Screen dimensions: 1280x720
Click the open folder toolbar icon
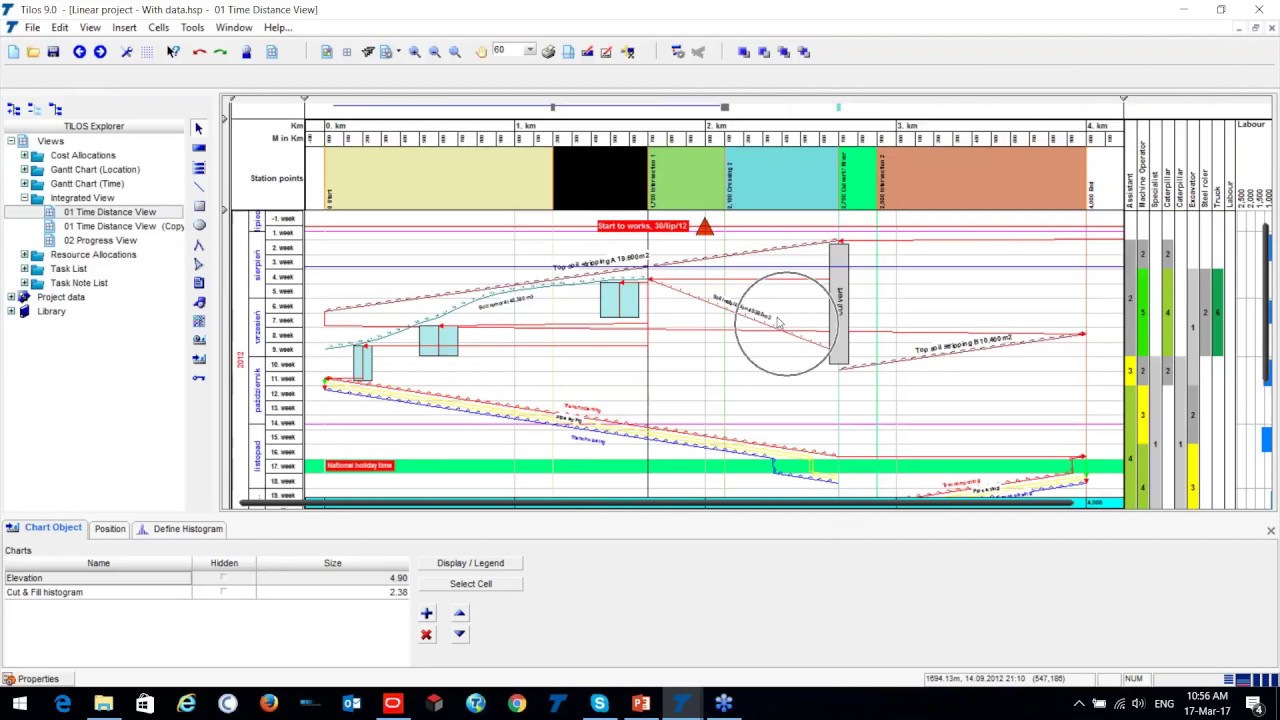pos(33,52)
